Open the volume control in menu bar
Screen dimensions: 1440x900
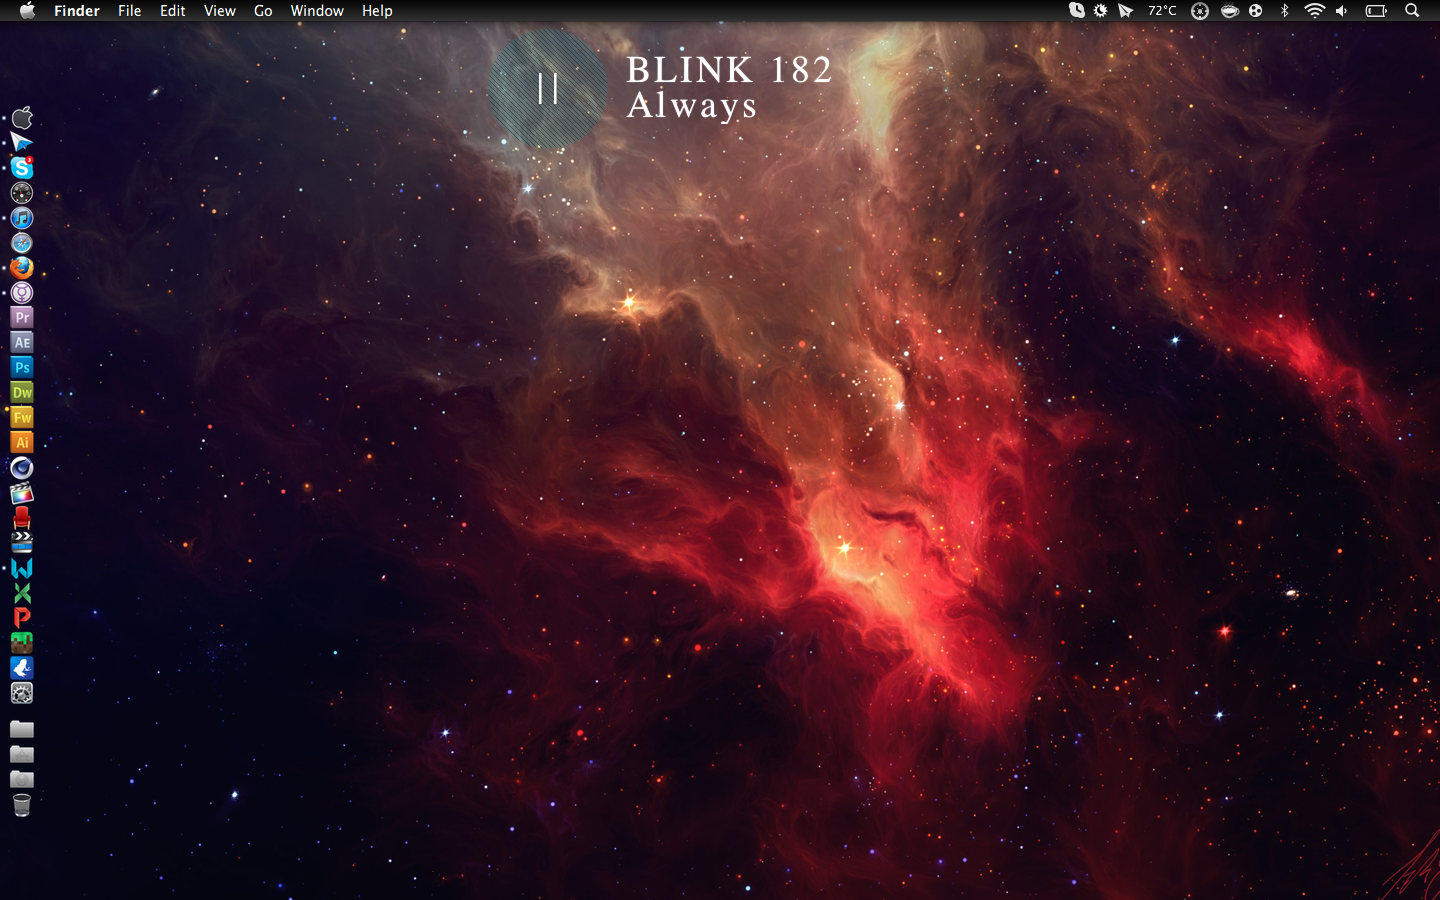(x=1342, y=10)
